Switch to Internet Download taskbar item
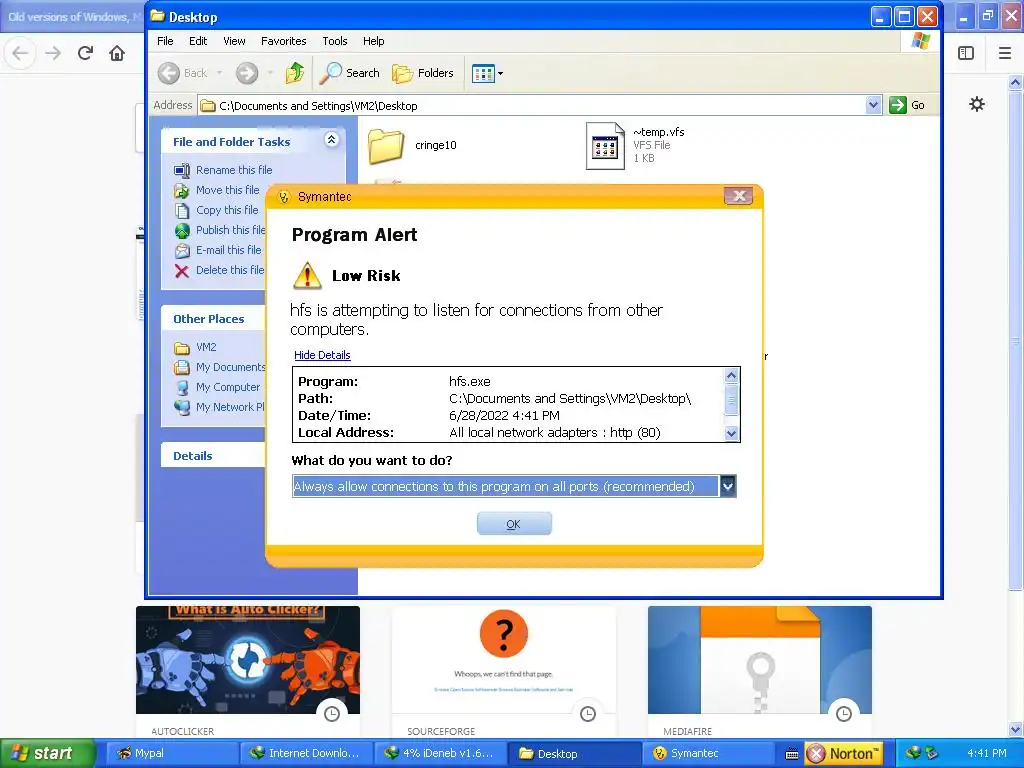 (306, 753)
